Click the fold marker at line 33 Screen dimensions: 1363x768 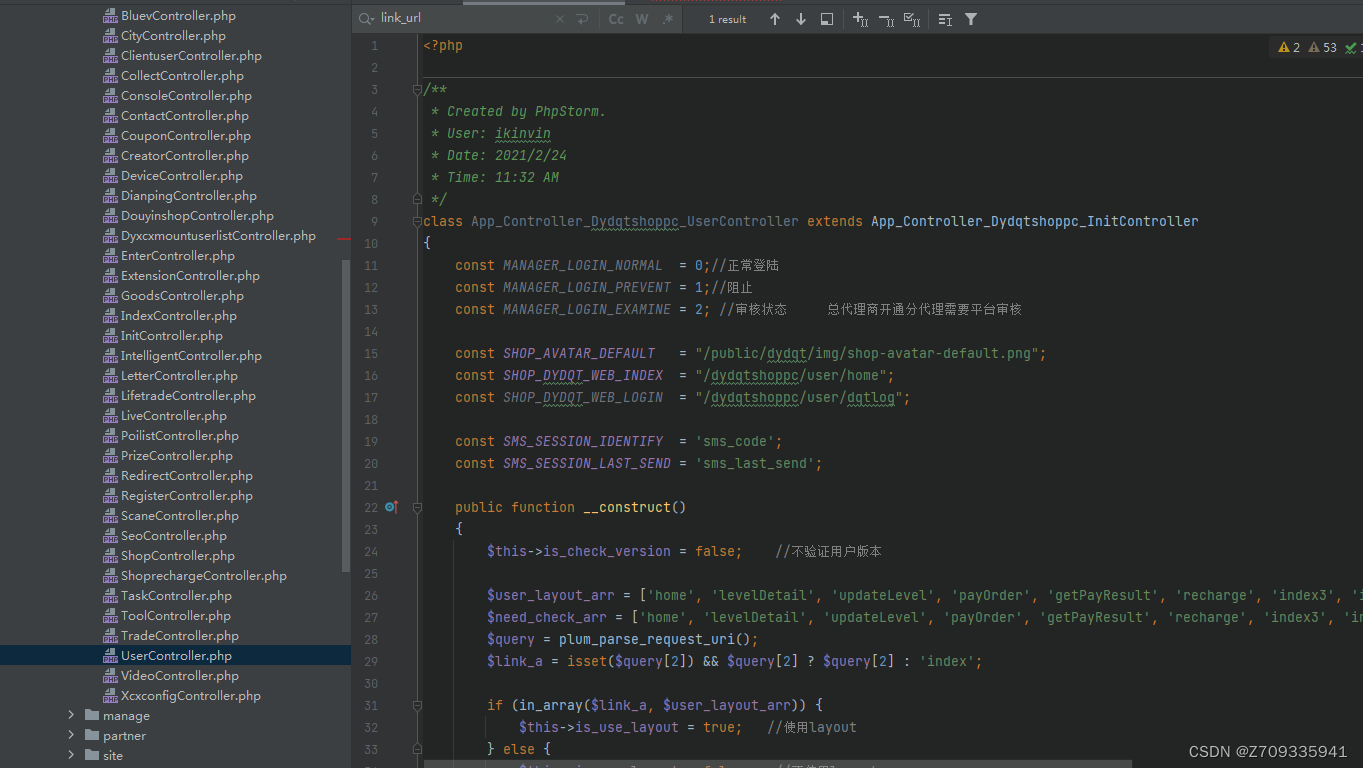pyautogui.click(x=418, y=750)
